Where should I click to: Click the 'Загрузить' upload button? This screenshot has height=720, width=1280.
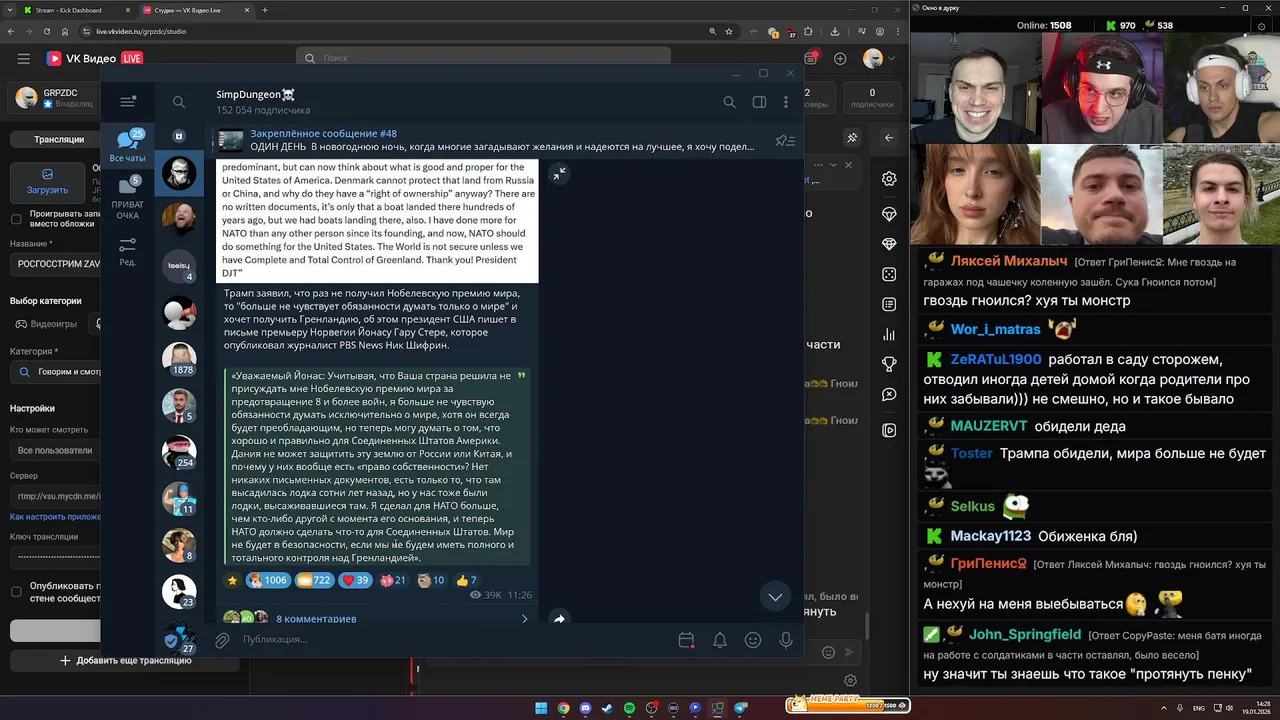47,182
